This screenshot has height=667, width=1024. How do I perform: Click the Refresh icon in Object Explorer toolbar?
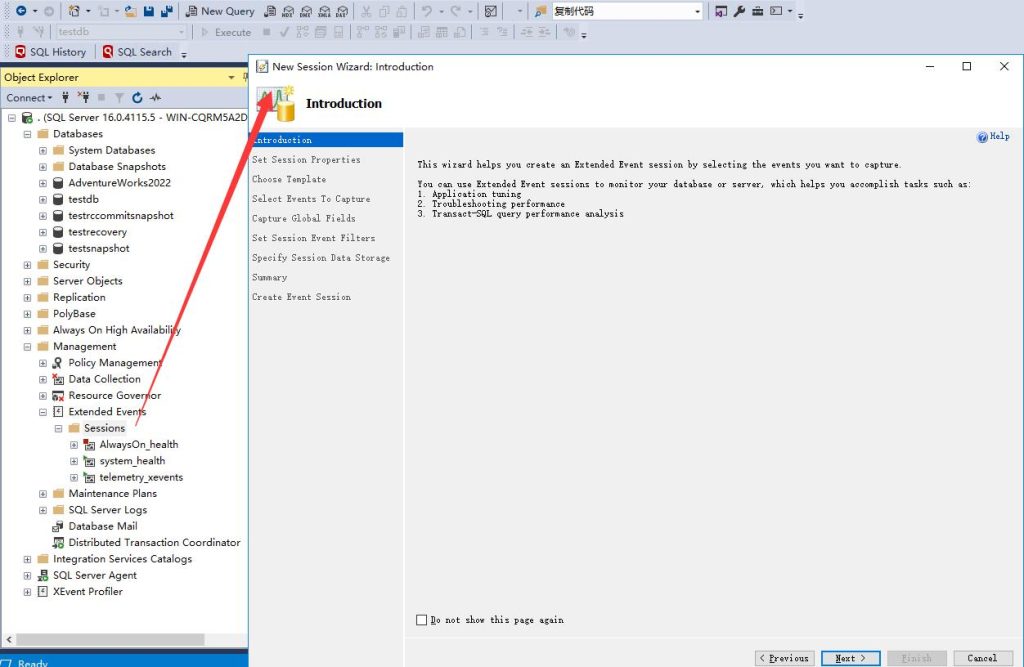pyautogui.click(x=137, y=97)
